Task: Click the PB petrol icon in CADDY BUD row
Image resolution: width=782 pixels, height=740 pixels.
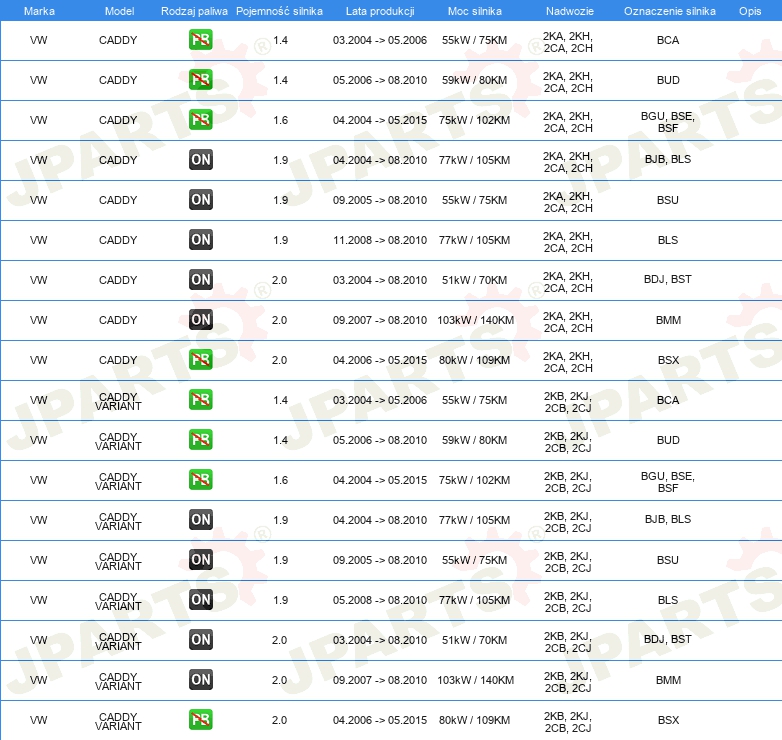Action: pos(200,80)
